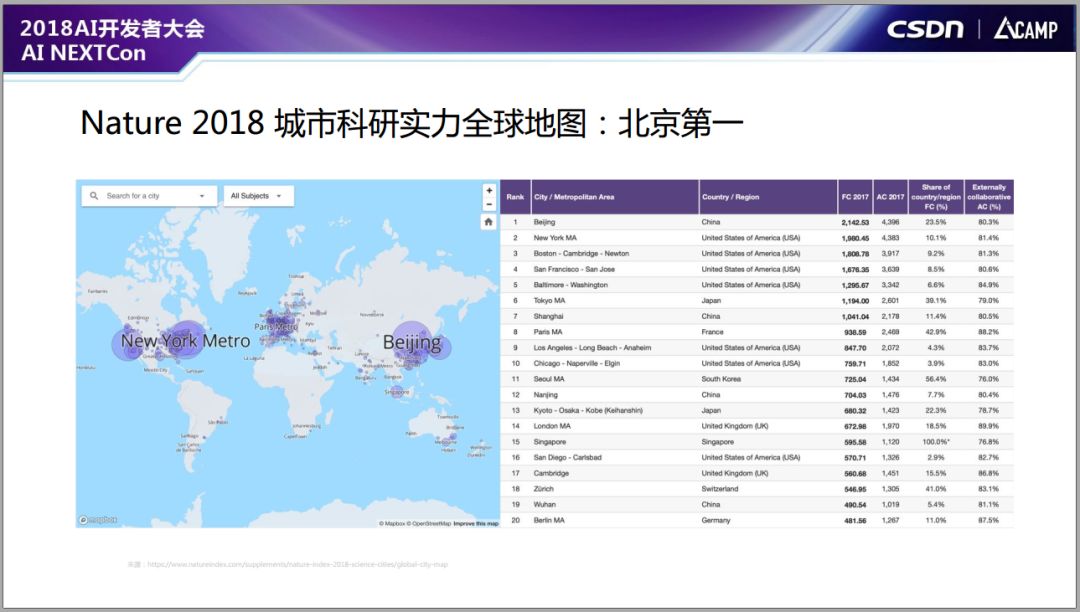Click the Country / Region column header
Image resolution: width=1080 pixels, height=612 pixels.
[730, 197]
